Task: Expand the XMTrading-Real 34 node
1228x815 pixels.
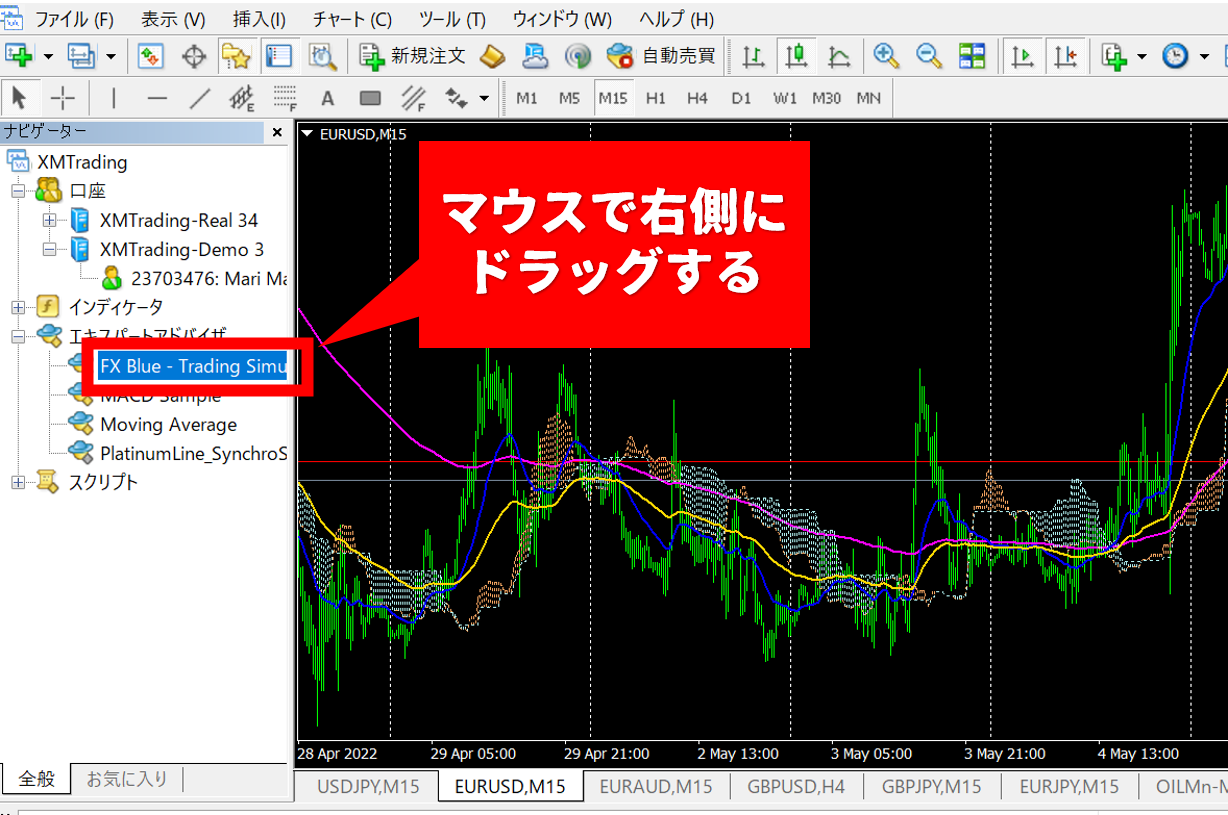Action: [49, 220]
